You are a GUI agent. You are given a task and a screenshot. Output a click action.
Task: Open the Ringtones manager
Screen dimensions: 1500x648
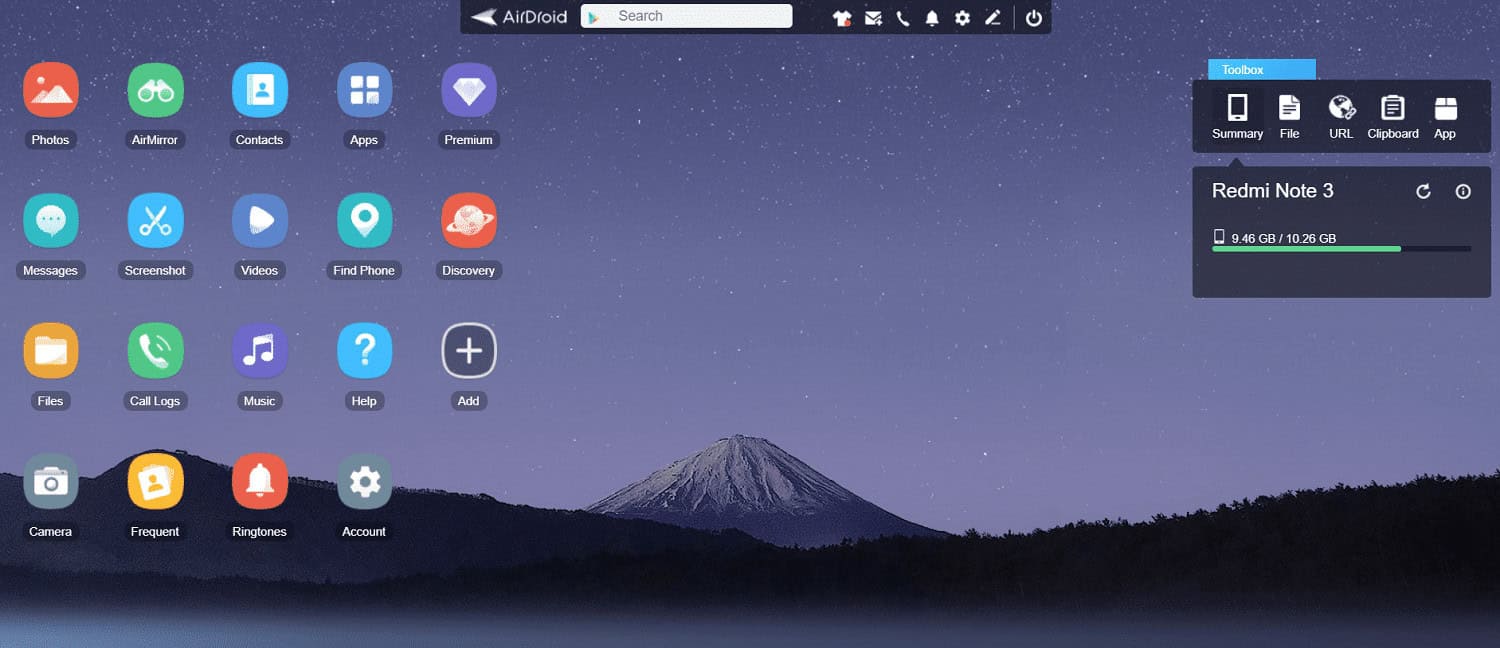(259, 481)
